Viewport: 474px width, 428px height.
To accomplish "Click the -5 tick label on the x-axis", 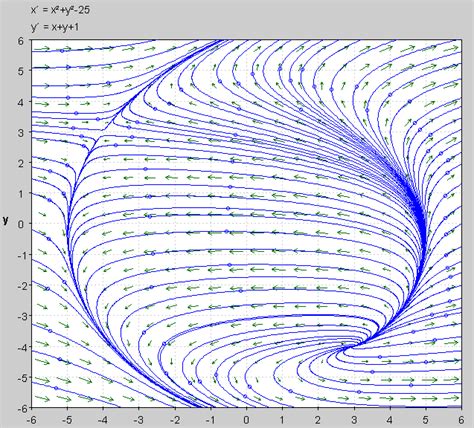I will (67, 419).
